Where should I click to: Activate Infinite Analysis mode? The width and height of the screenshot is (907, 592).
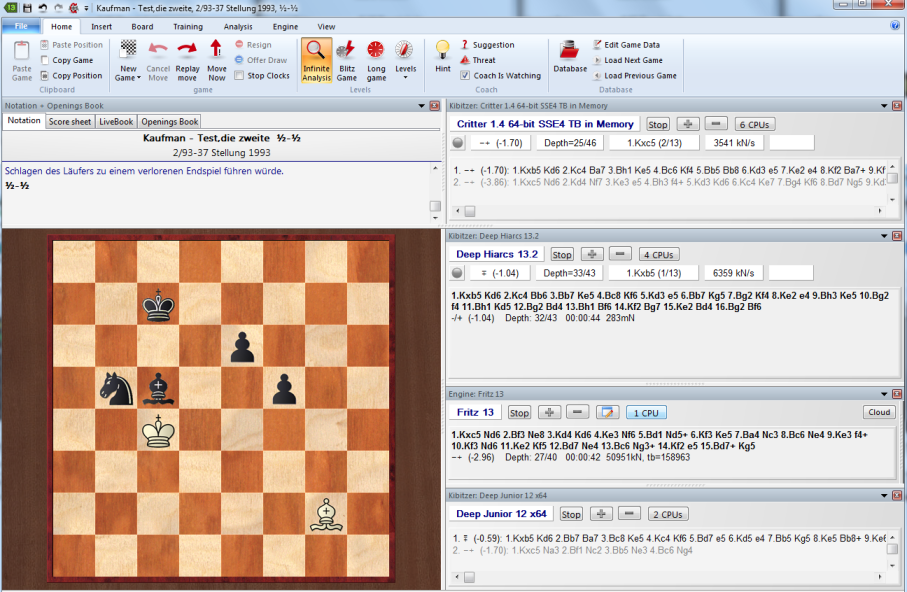317,59
